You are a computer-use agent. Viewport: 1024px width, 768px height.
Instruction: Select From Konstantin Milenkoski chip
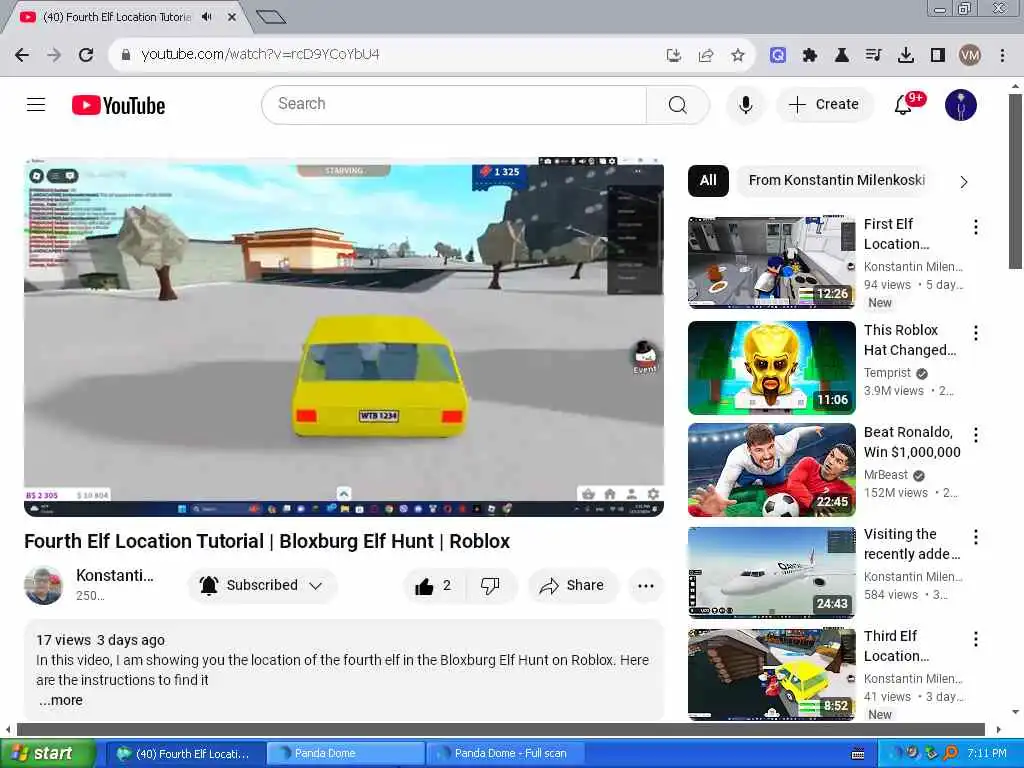click(x=836, y=180)
